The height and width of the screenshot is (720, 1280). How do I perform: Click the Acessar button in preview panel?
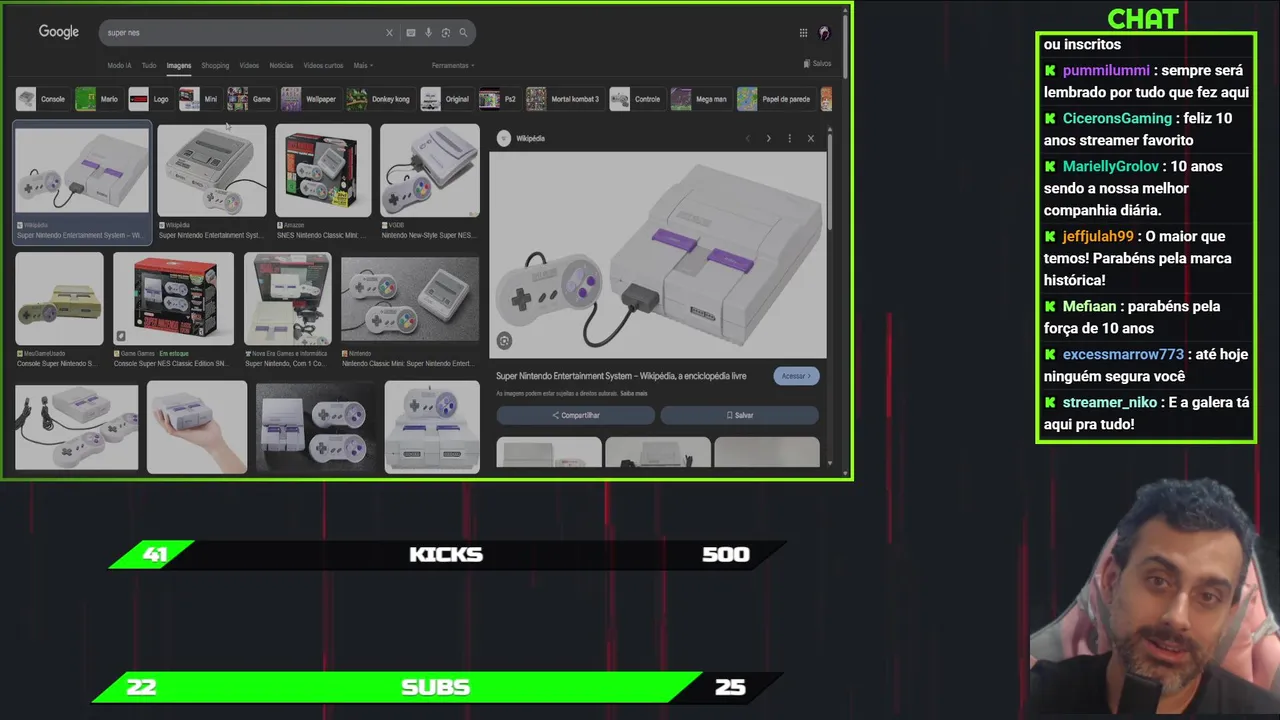coord(796,376)
